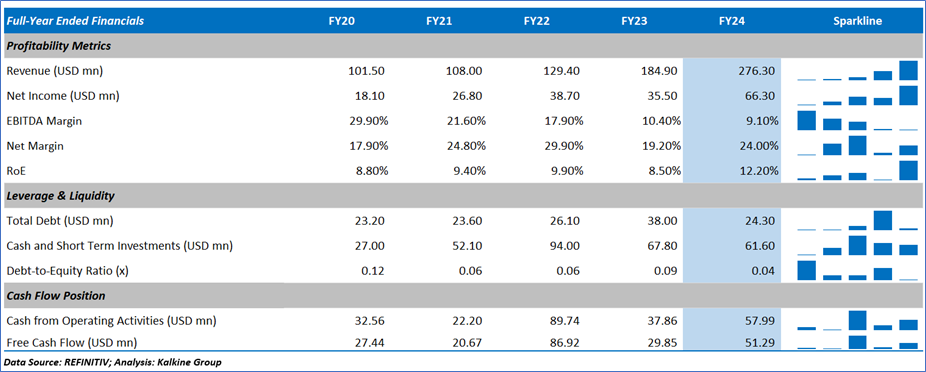
Task: Click the FY22 Free Cash Flow value 86.92
Action: (x=565, y=342)
